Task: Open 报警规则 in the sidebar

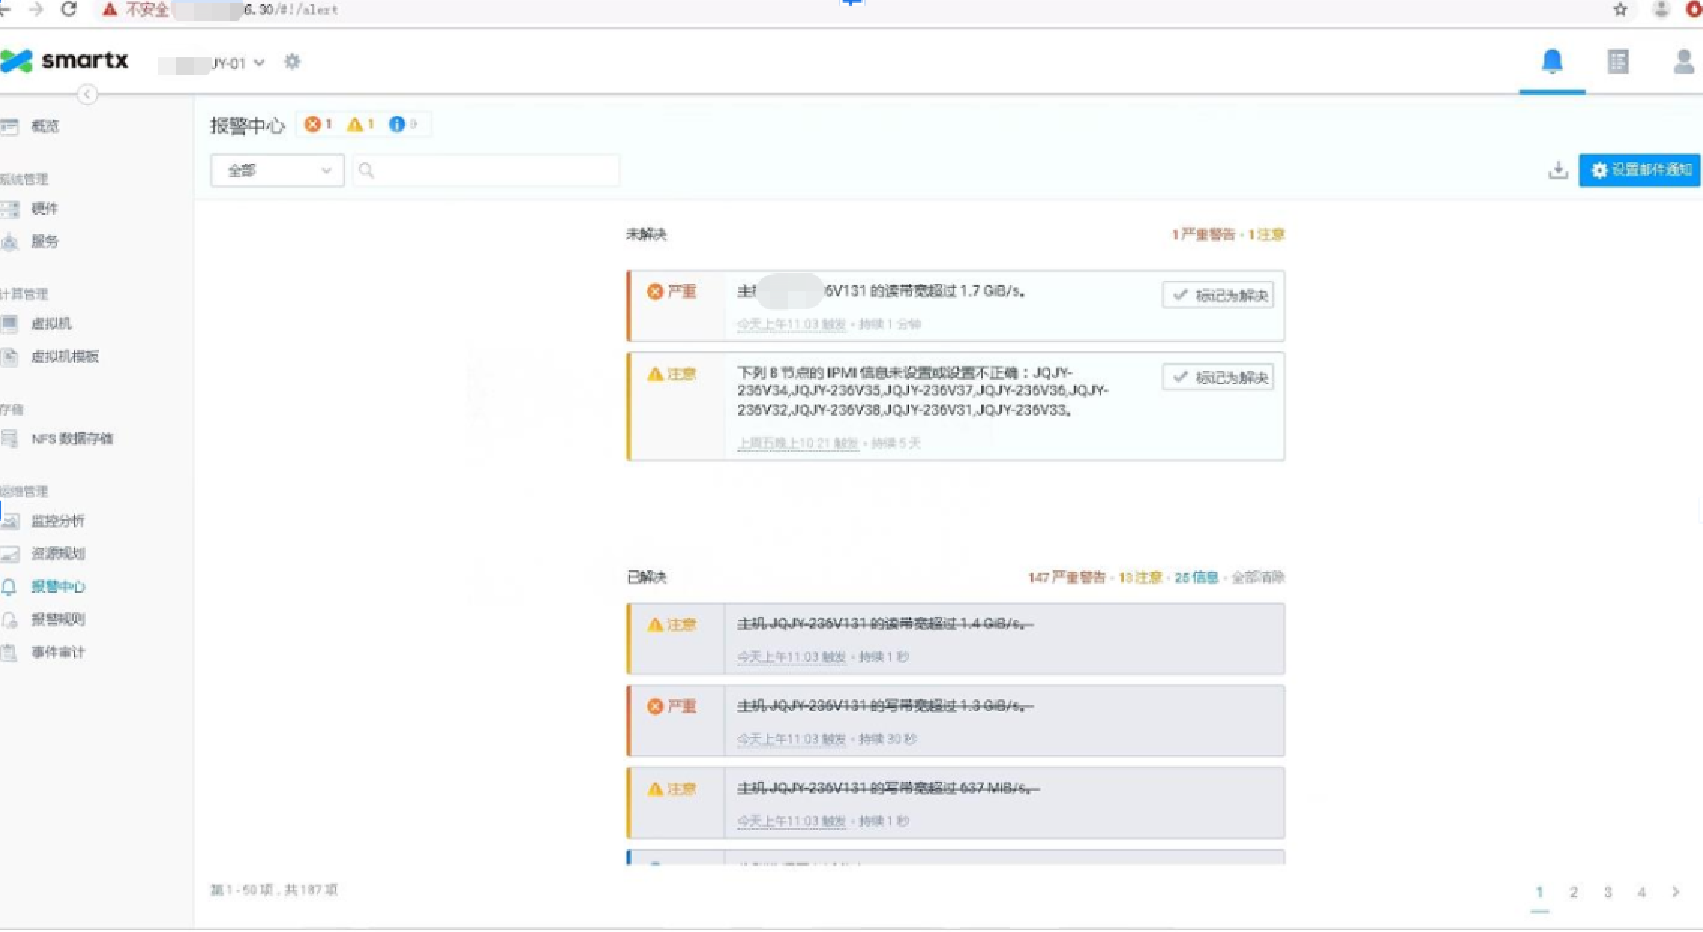Action: click(57, 619)
